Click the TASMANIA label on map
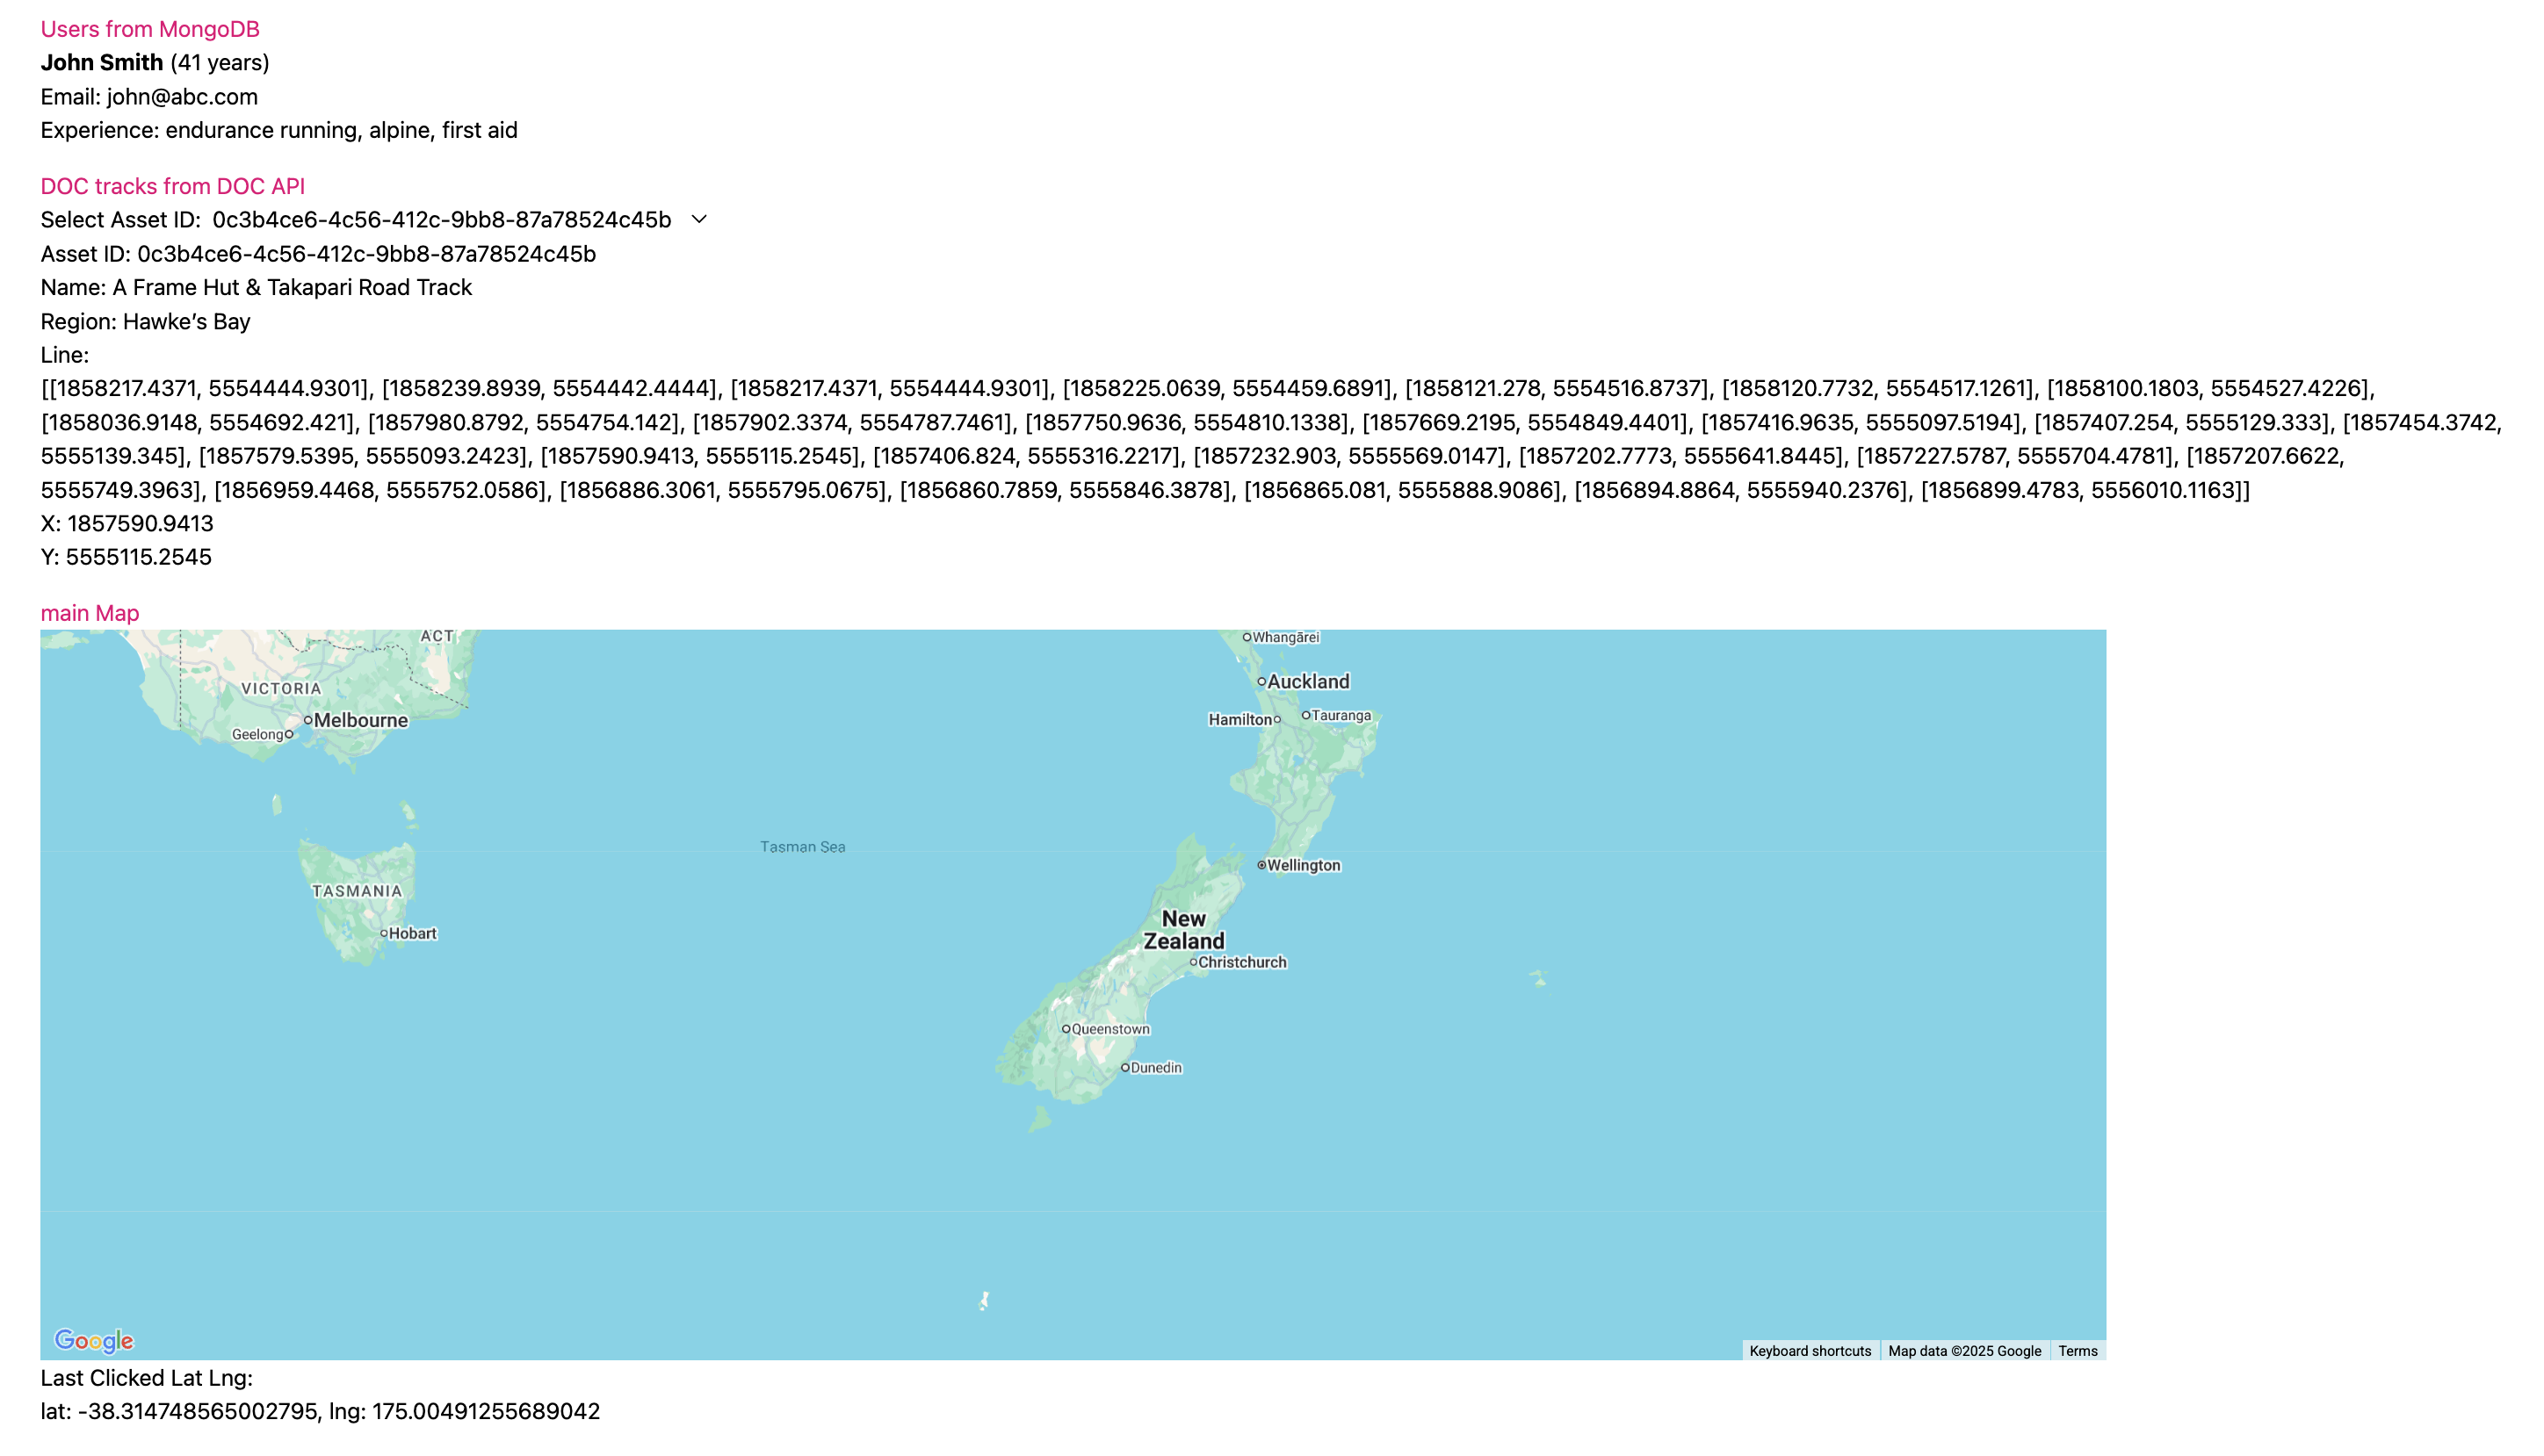Image resolution: width=2544 pixels, height=1456 pixels. [357, 891]
